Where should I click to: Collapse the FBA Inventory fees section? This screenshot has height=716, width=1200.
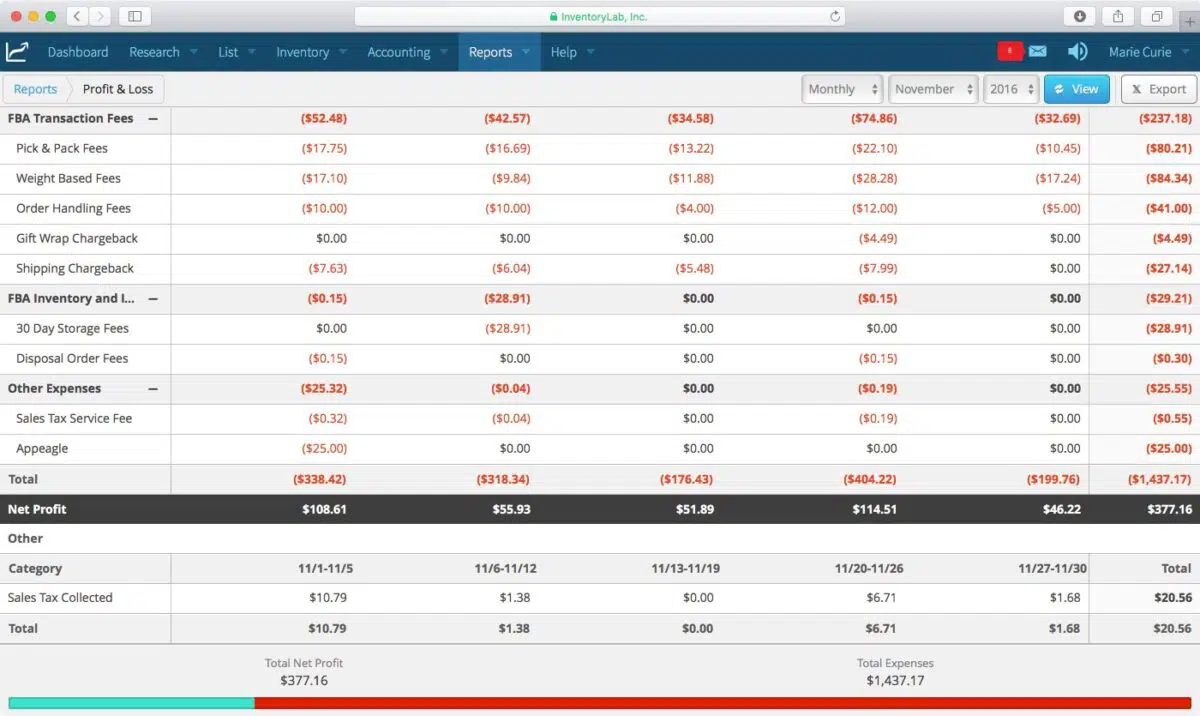153,298
